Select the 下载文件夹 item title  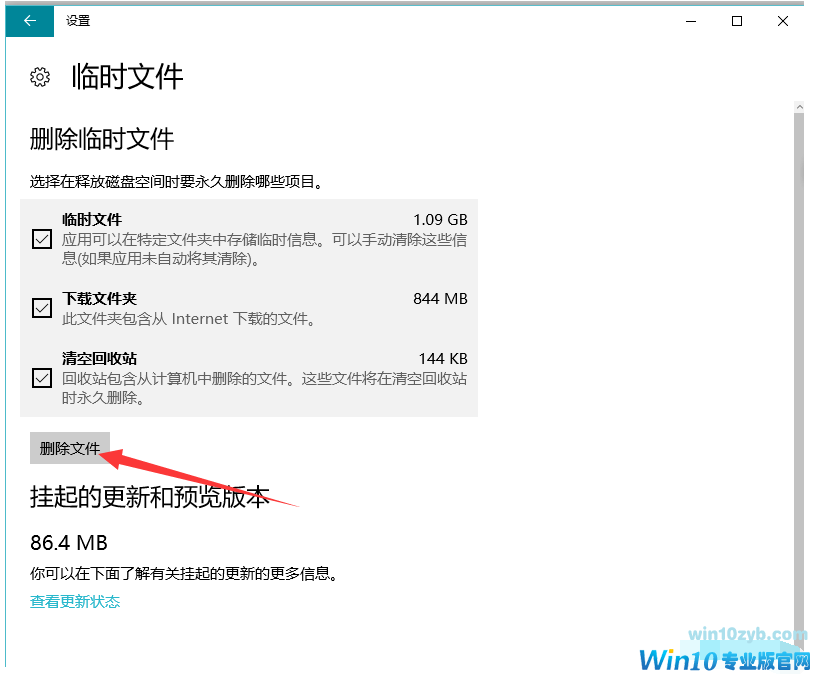[99, 299]
